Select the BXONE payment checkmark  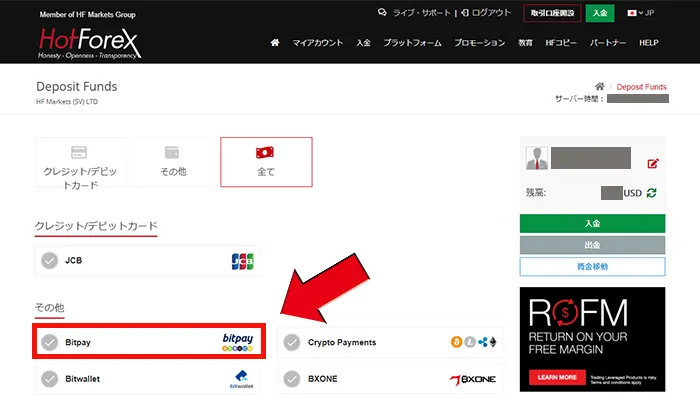[x=292, y=379]
